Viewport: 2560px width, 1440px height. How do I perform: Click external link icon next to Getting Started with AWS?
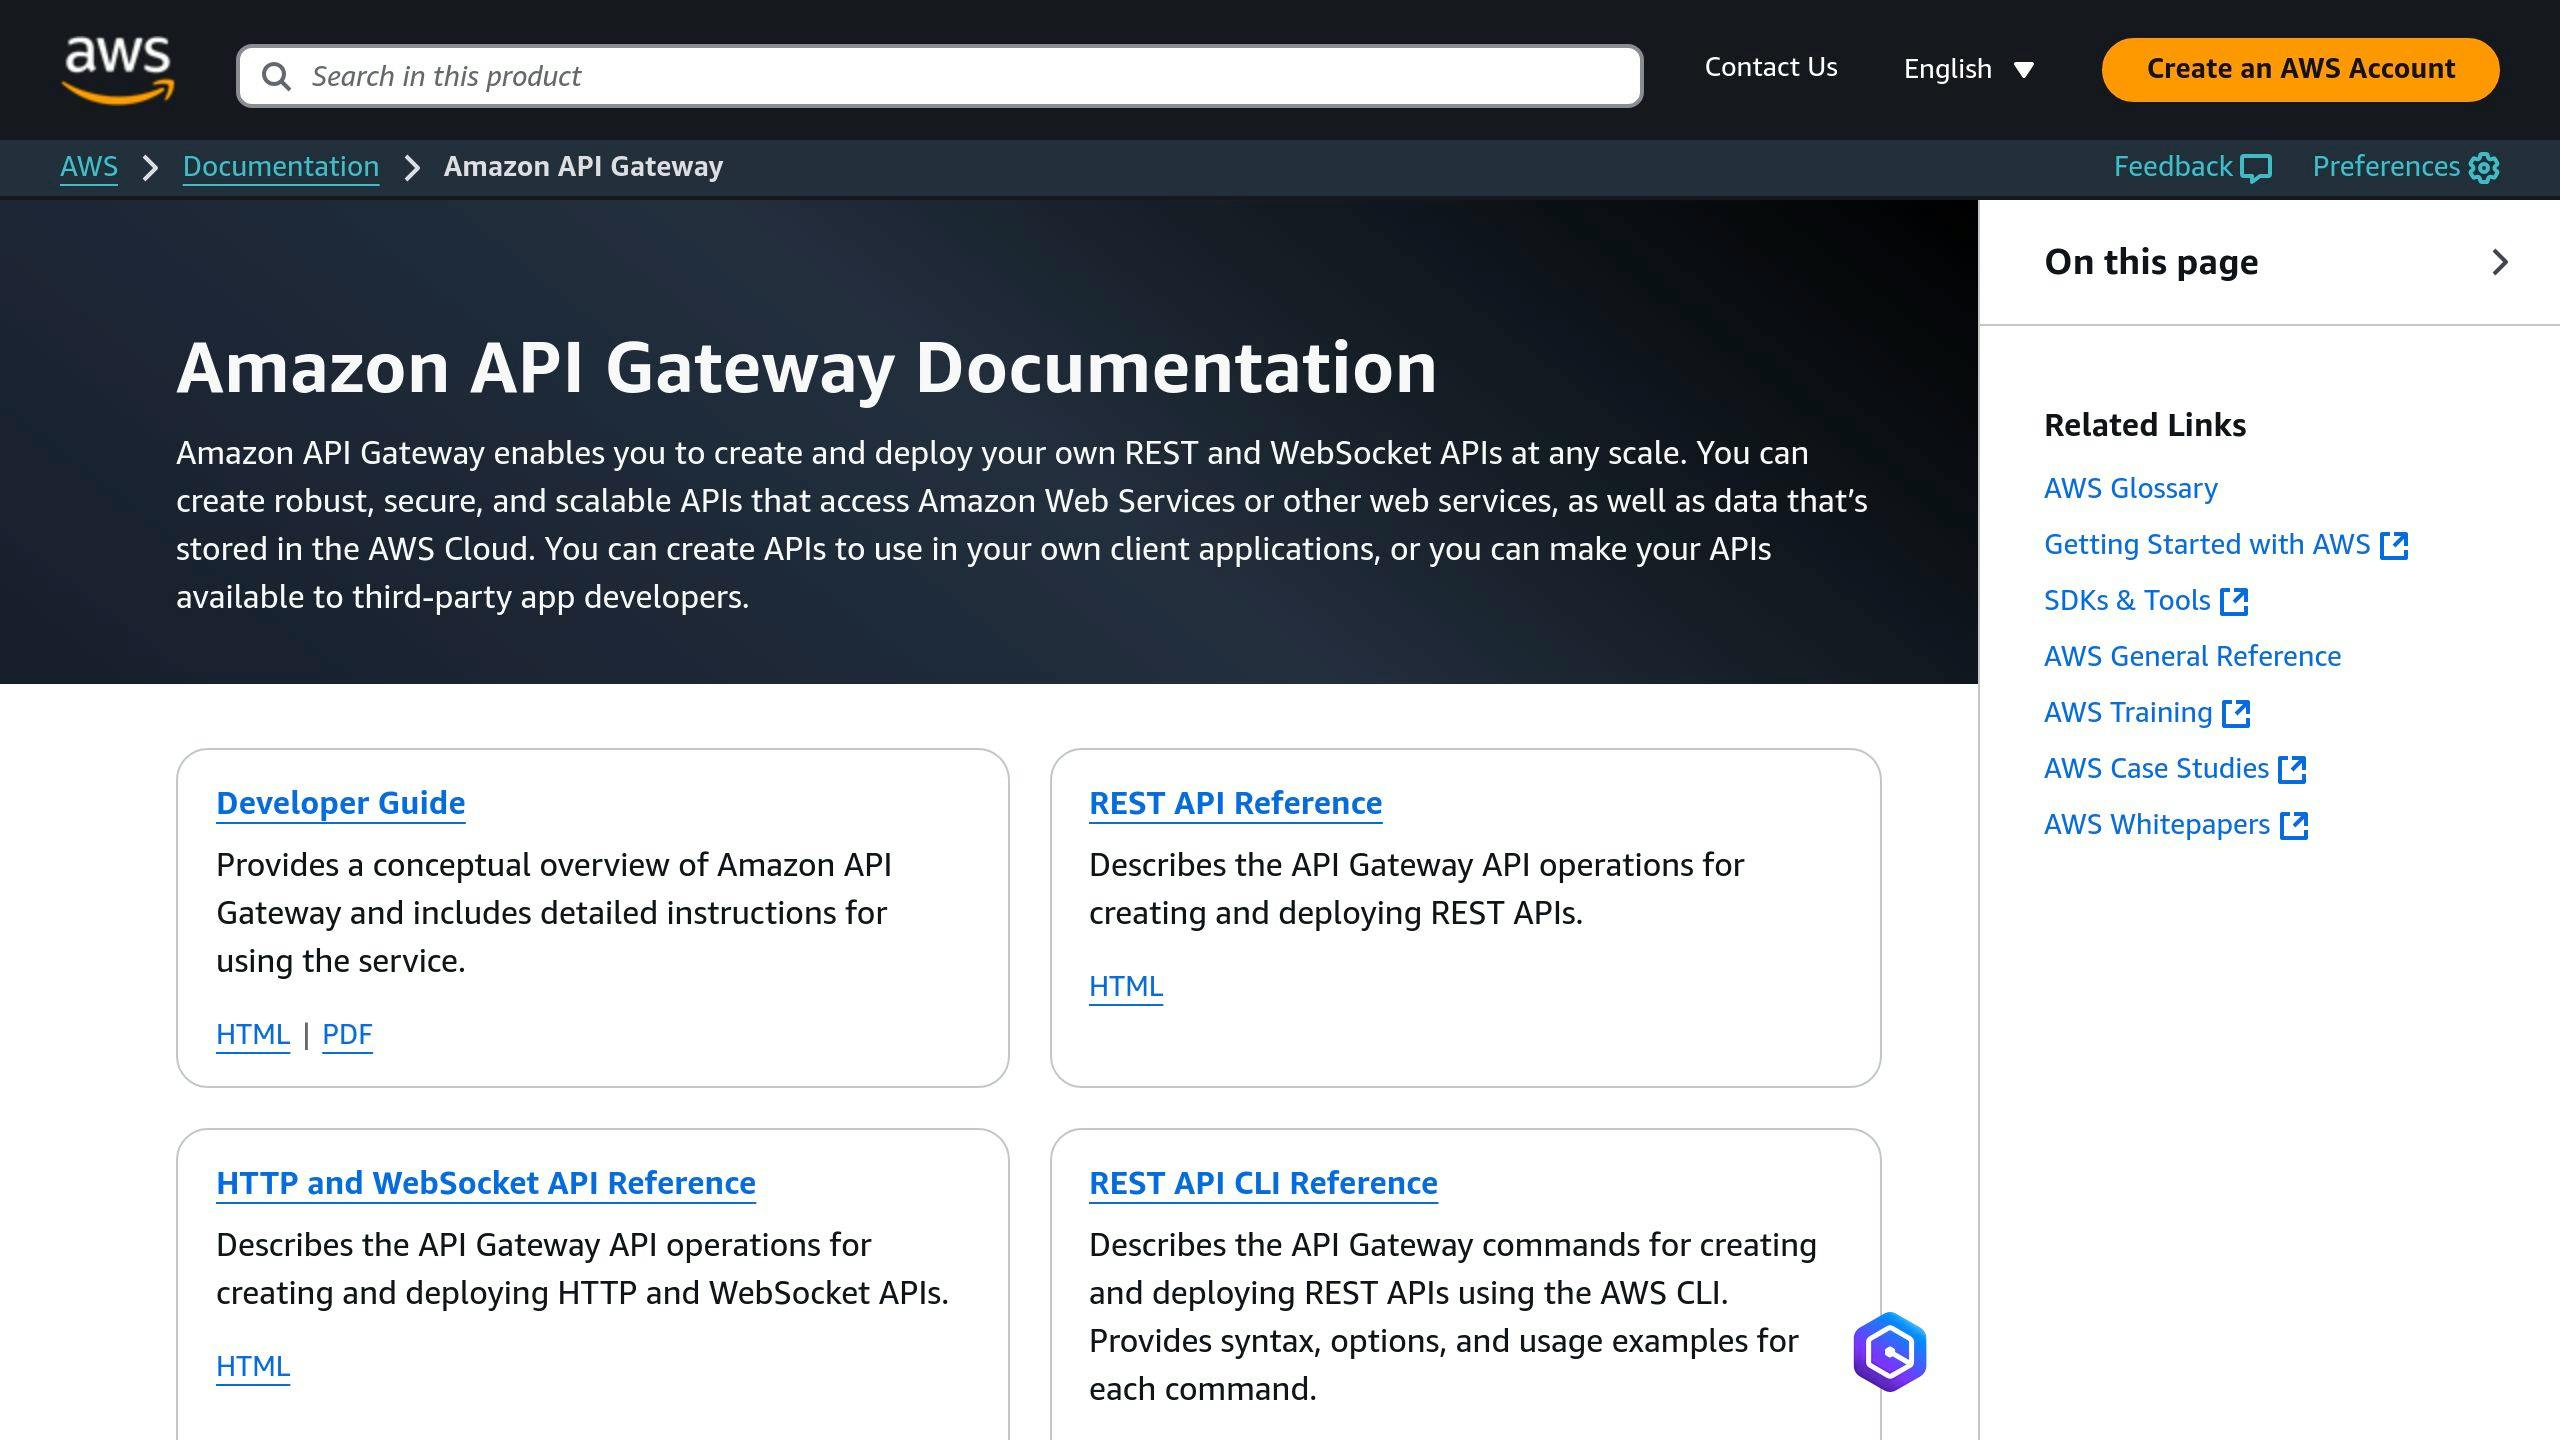2394,545
